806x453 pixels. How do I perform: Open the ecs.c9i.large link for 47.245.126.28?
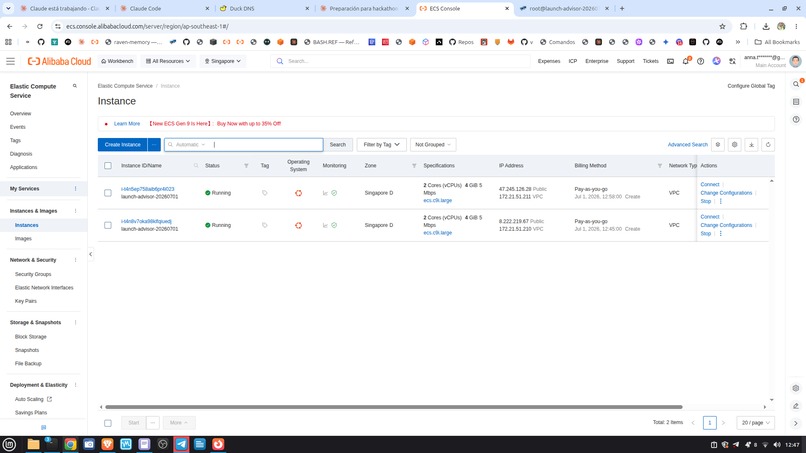[x=437, y=201]
